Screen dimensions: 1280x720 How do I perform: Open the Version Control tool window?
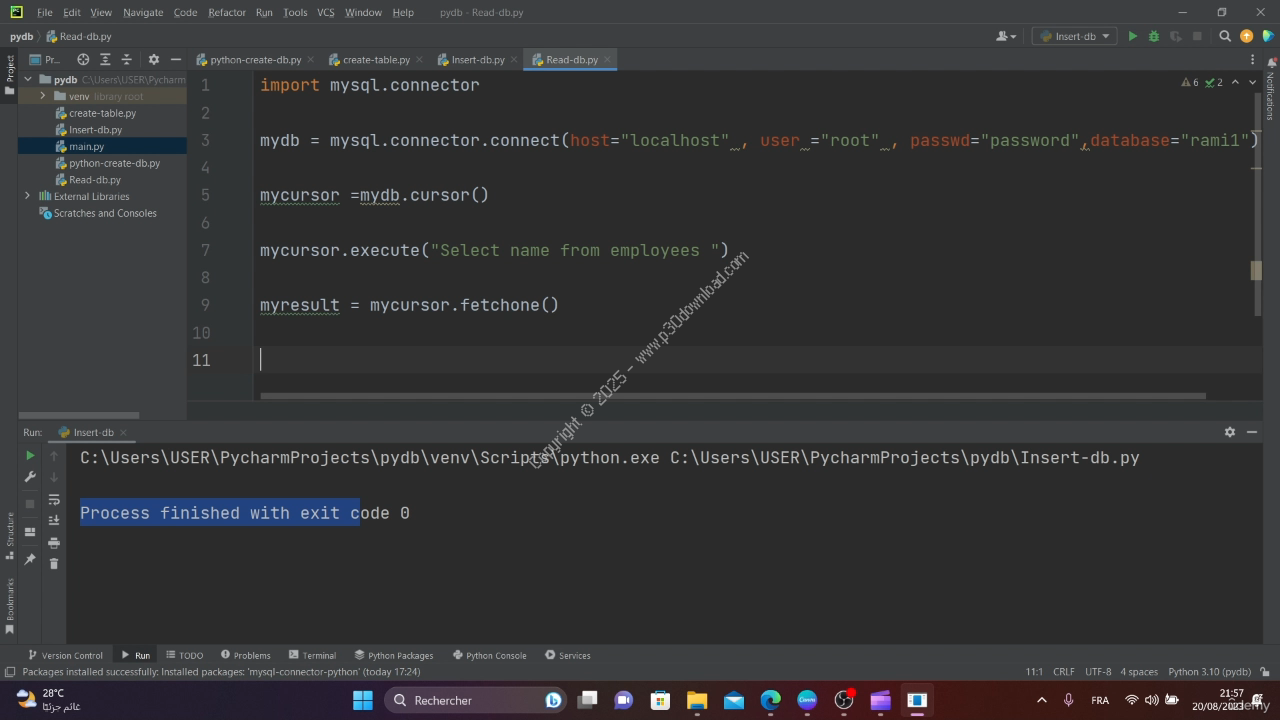pyautogui.click(x=65, y=655)
